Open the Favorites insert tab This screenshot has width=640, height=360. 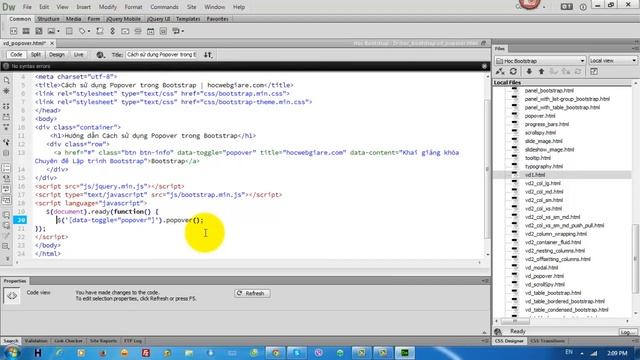click(217, 19)
